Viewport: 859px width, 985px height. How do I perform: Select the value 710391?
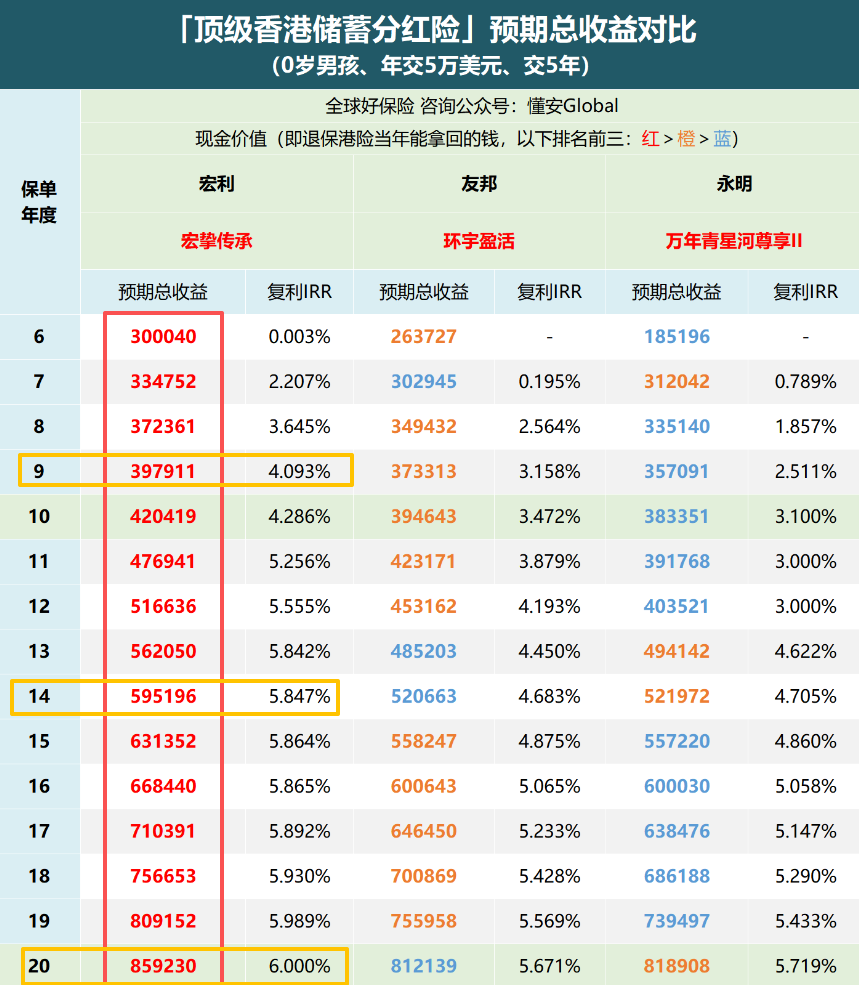coord(163,831)
